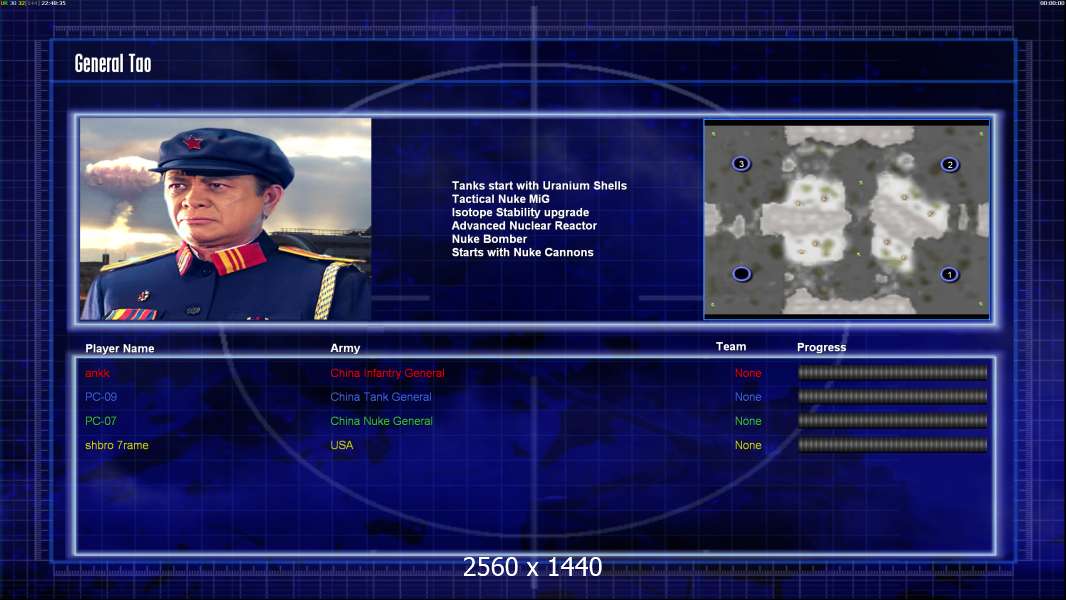Click team "None" in shbro 7rame's row
The image size is (1066, 600).
pos(748,446)
